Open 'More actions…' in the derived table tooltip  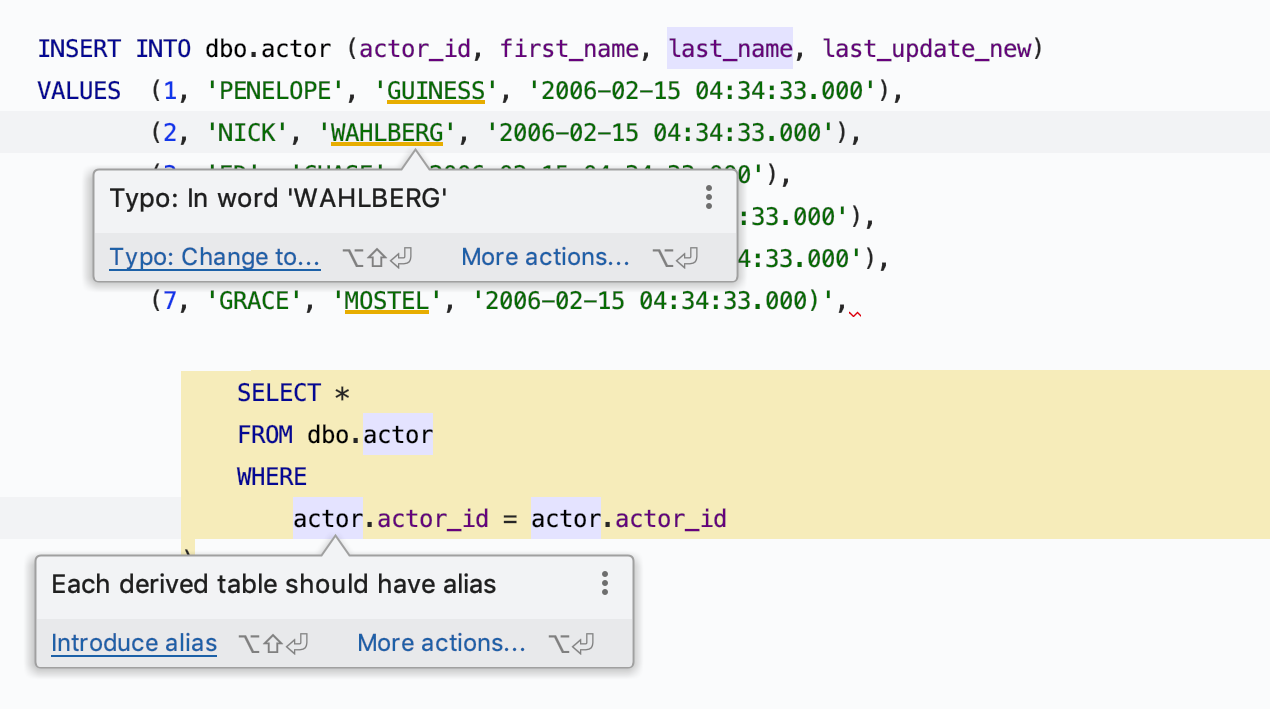pyautogui.click(x=441, y=643)
